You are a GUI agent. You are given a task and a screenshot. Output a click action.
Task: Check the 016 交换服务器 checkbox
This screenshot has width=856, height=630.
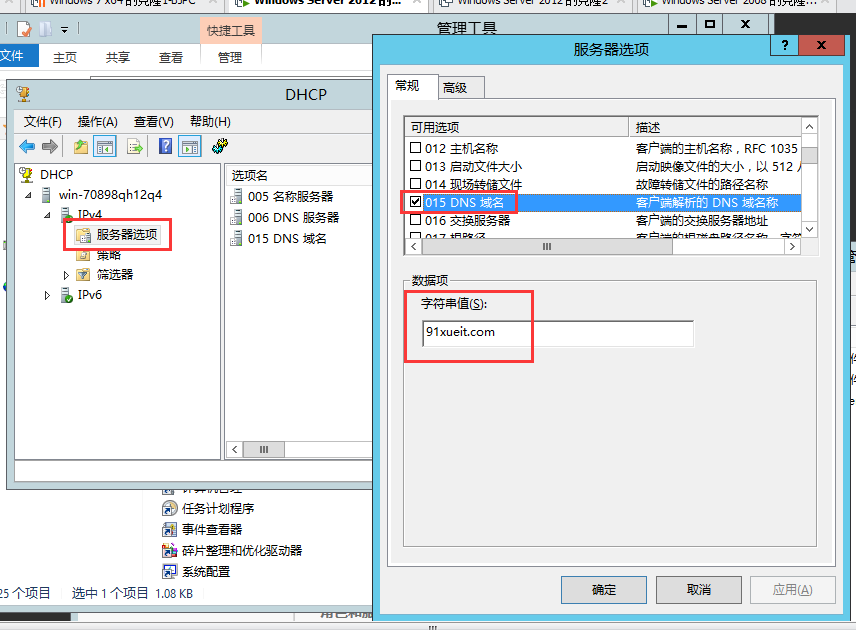tap(416, 220)
